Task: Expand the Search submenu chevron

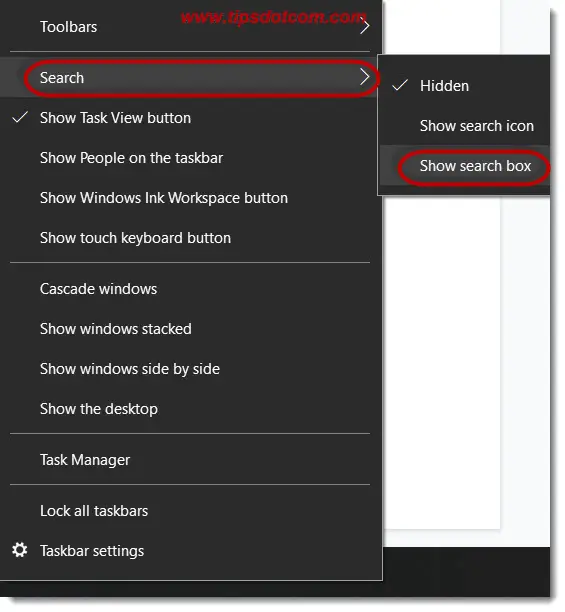Action: click(x=364, y=77)
